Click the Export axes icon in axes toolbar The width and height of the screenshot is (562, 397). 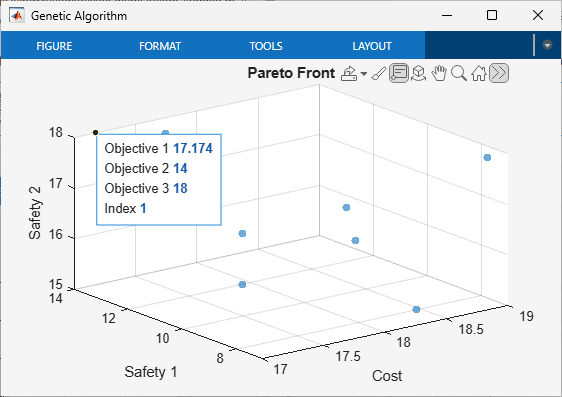point(348,73)
